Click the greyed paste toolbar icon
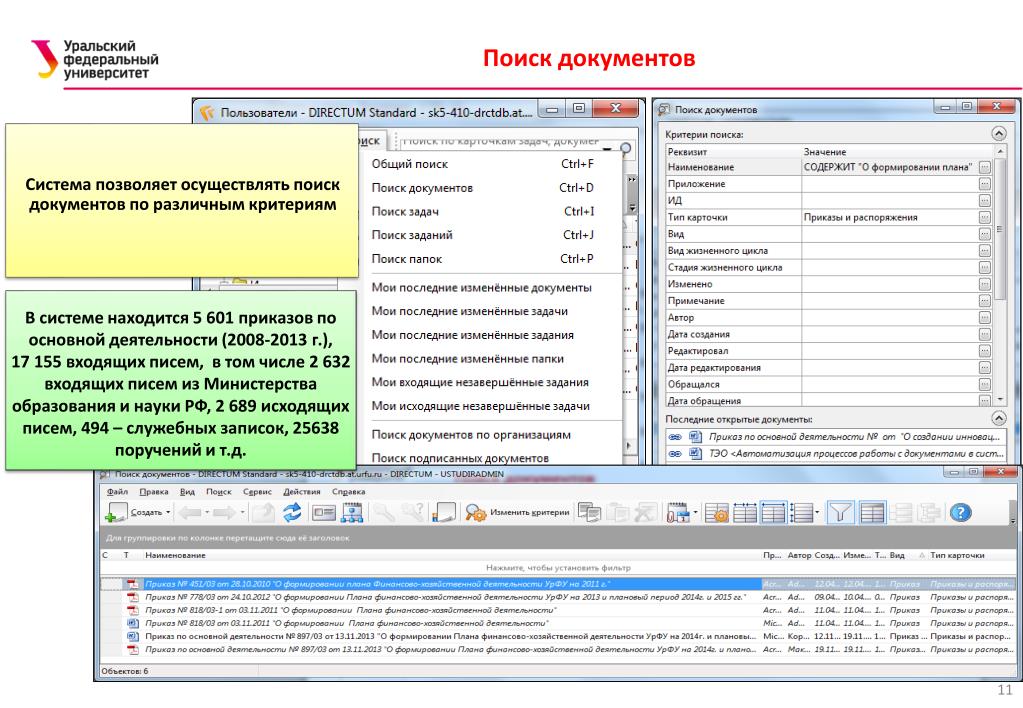Screen dimensions: 1023x708 [x=618, y=513]
